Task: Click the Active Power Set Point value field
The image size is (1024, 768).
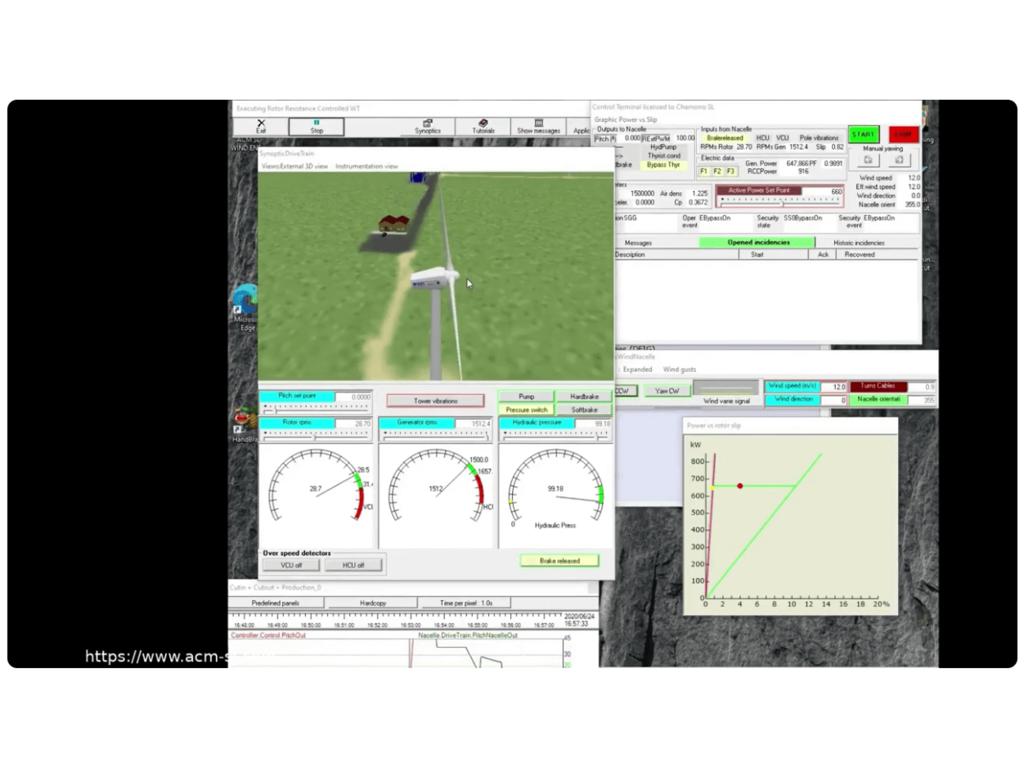Action: click(x=822, y=191)
